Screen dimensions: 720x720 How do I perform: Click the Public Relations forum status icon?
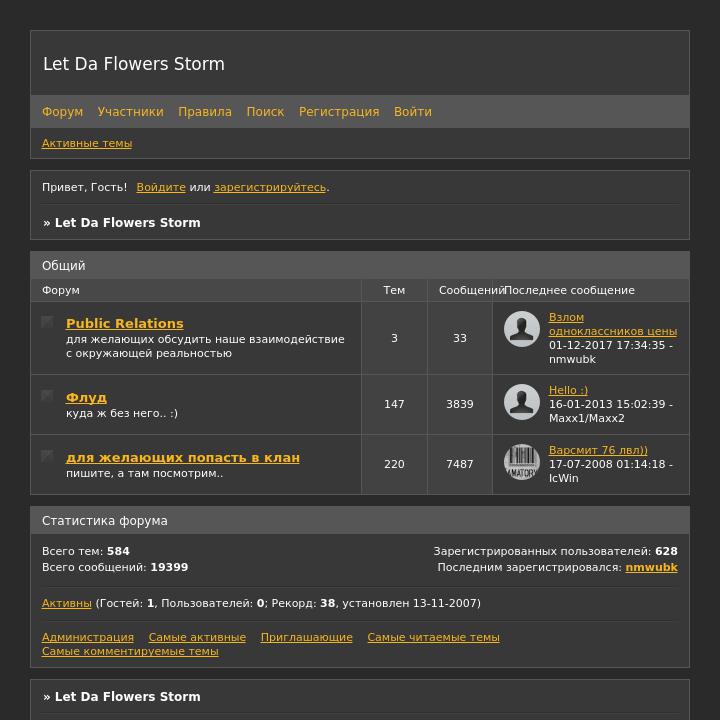tap(47, 321)
